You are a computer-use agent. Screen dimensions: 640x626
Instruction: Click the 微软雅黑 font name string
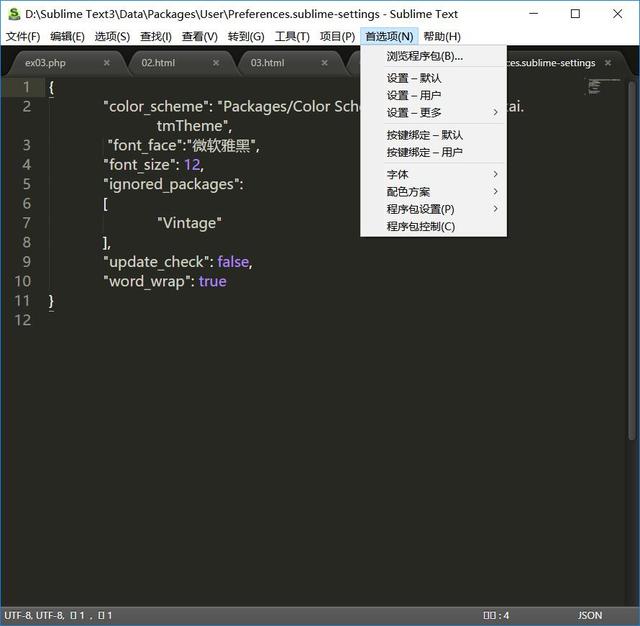[x=221, y=146]
